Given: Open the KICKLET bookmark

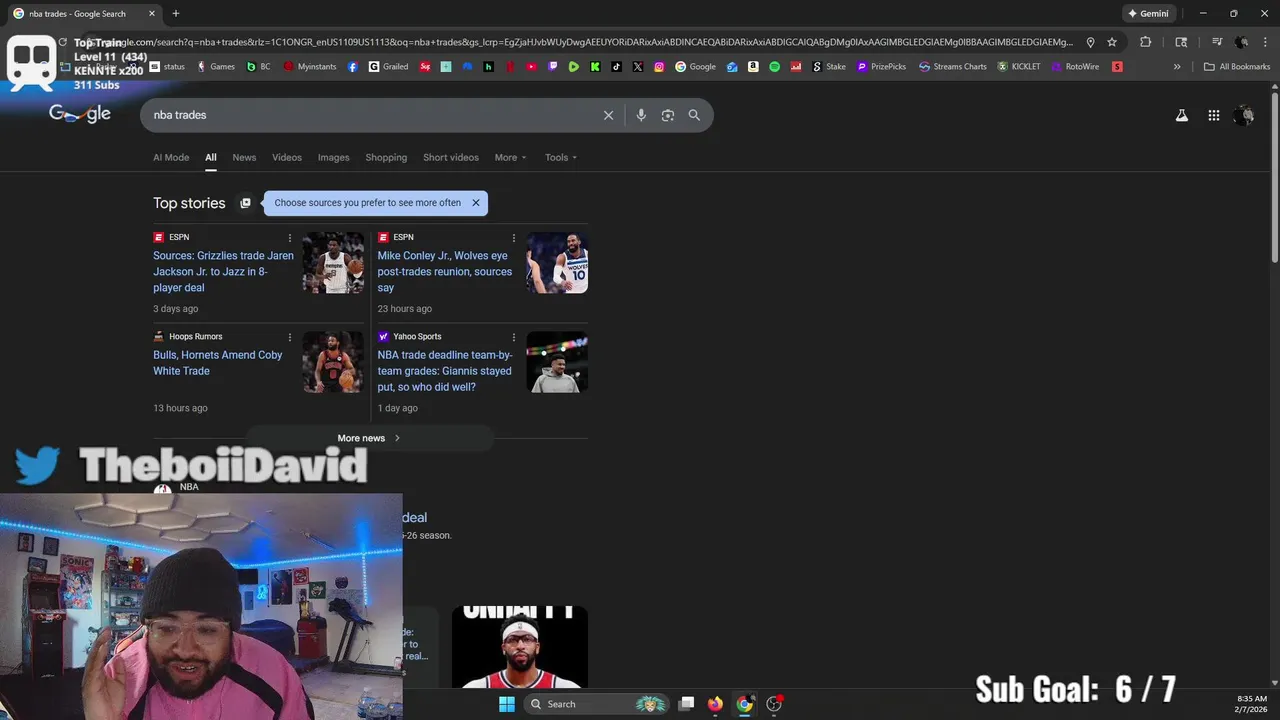Looking at the screenshot, I should point(1019,67).
